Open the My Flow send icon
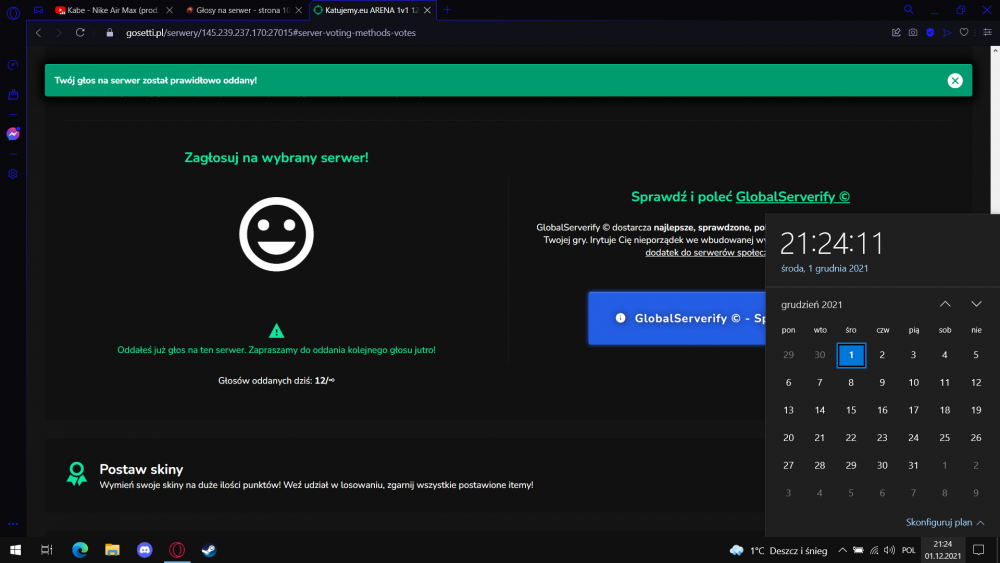This screenshot has width=1000, height=563. coord(947,33)
